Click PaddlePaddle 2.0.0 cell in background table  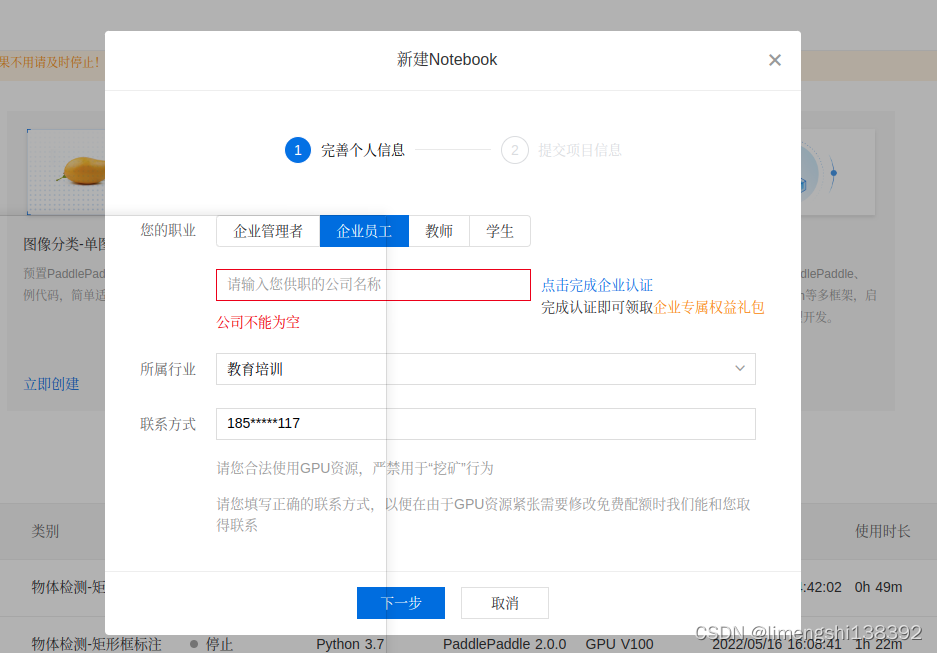pyautogui.click(x=504, y=645)
